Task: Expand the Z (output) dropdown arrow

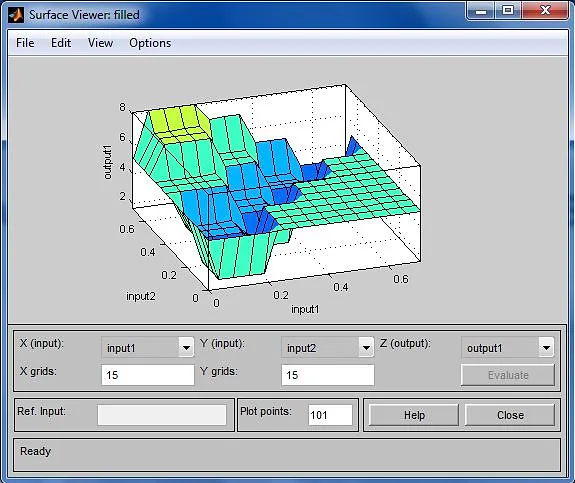Action: click(x=546, y=347)
